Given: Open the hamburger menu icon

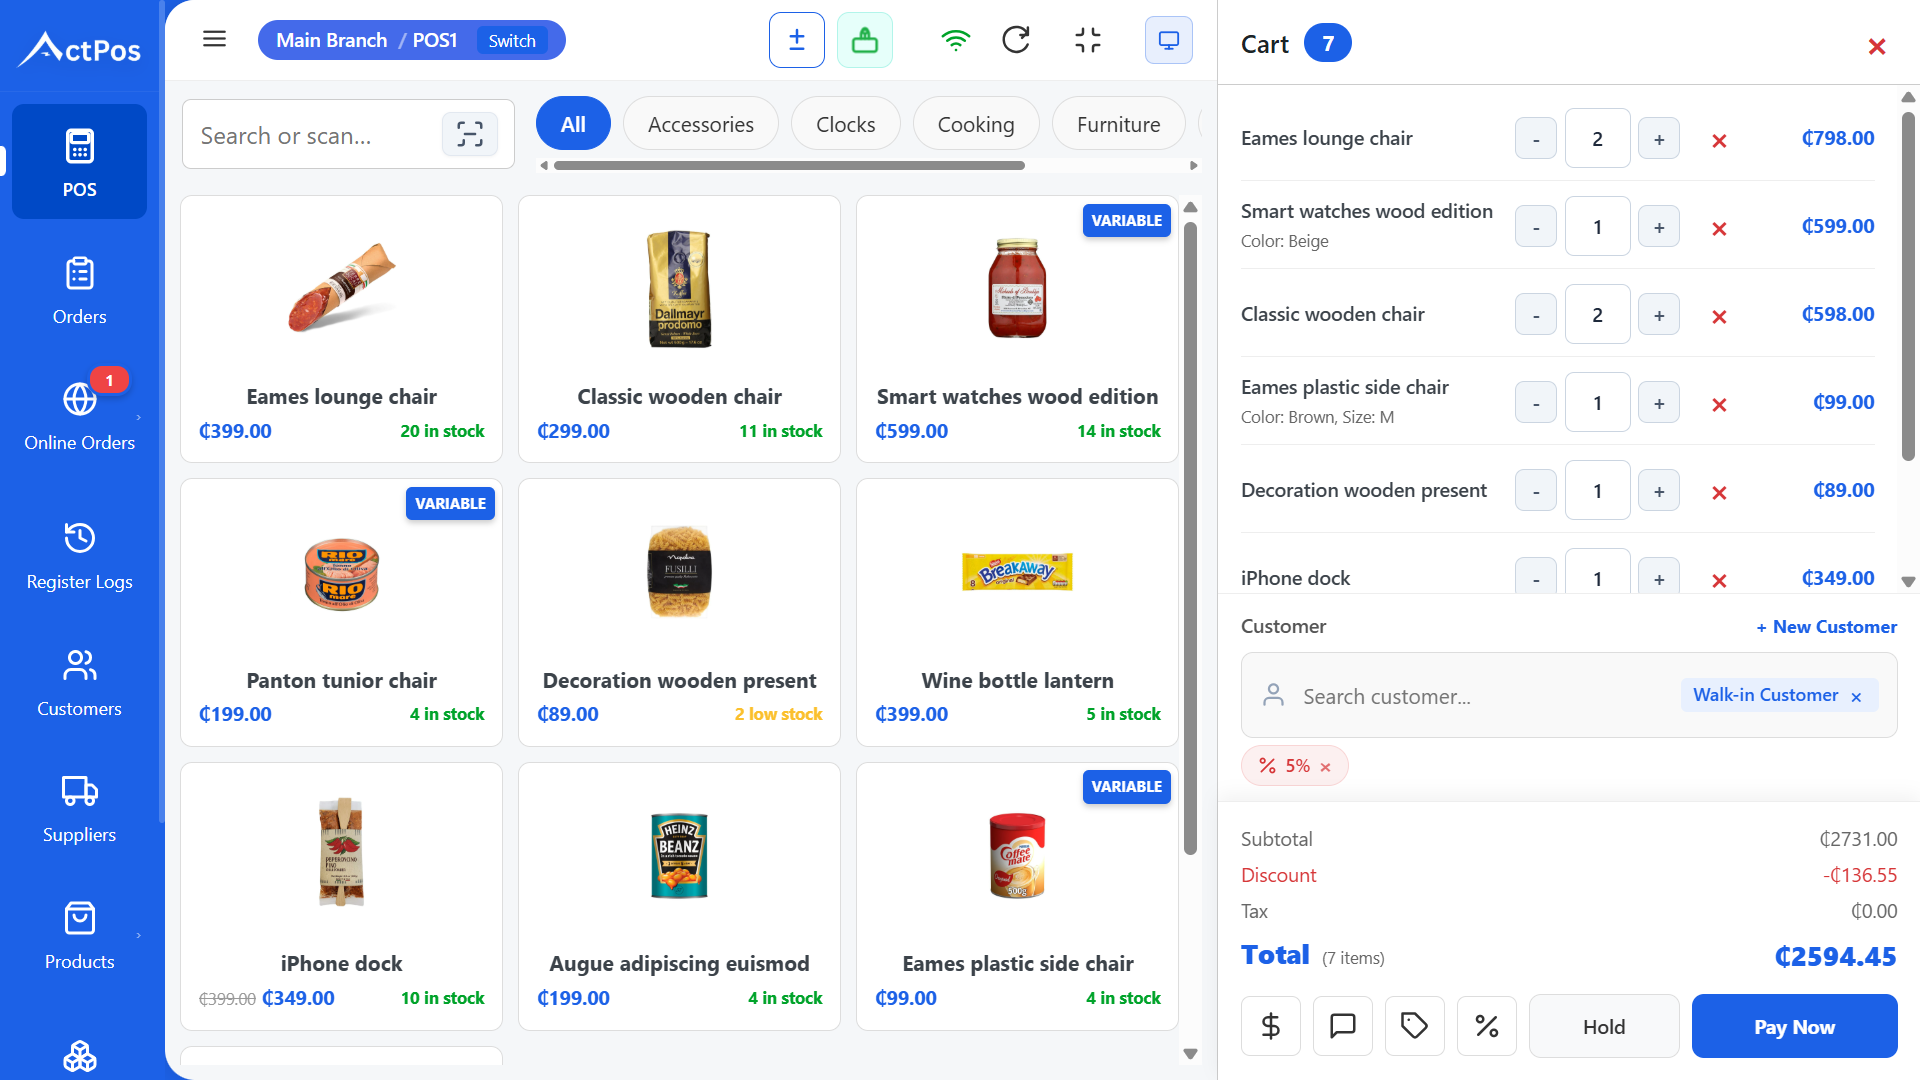Looking at the screenshot, I should (214, 40).
